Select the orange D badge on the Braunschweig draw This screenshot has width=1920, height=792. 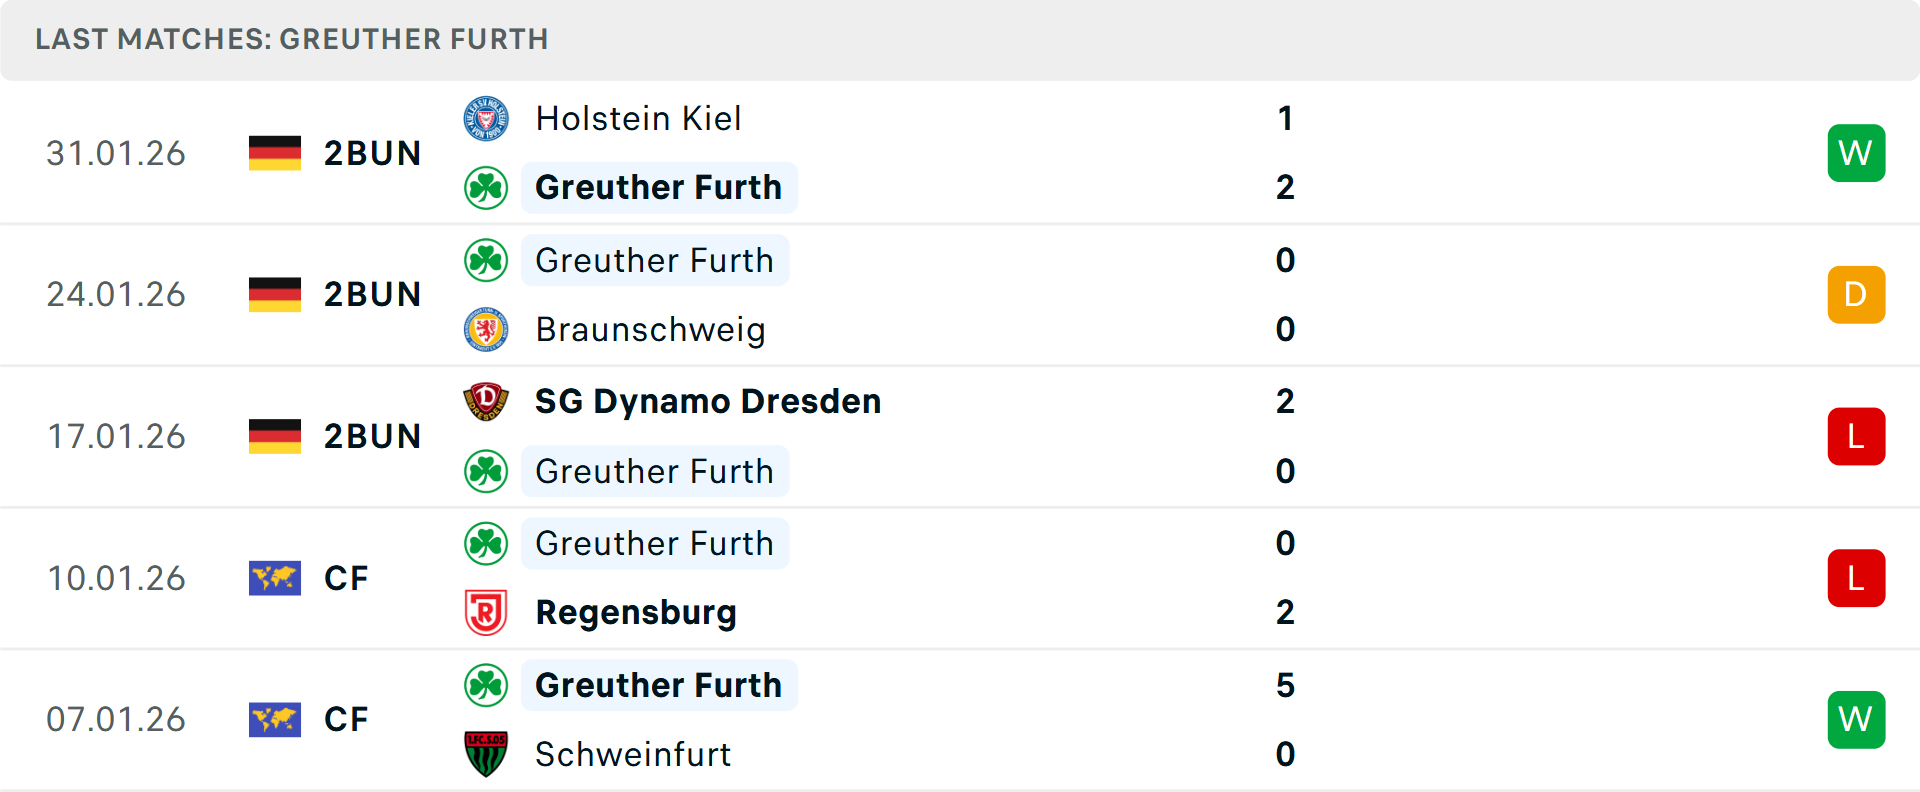pos(1856,294)
